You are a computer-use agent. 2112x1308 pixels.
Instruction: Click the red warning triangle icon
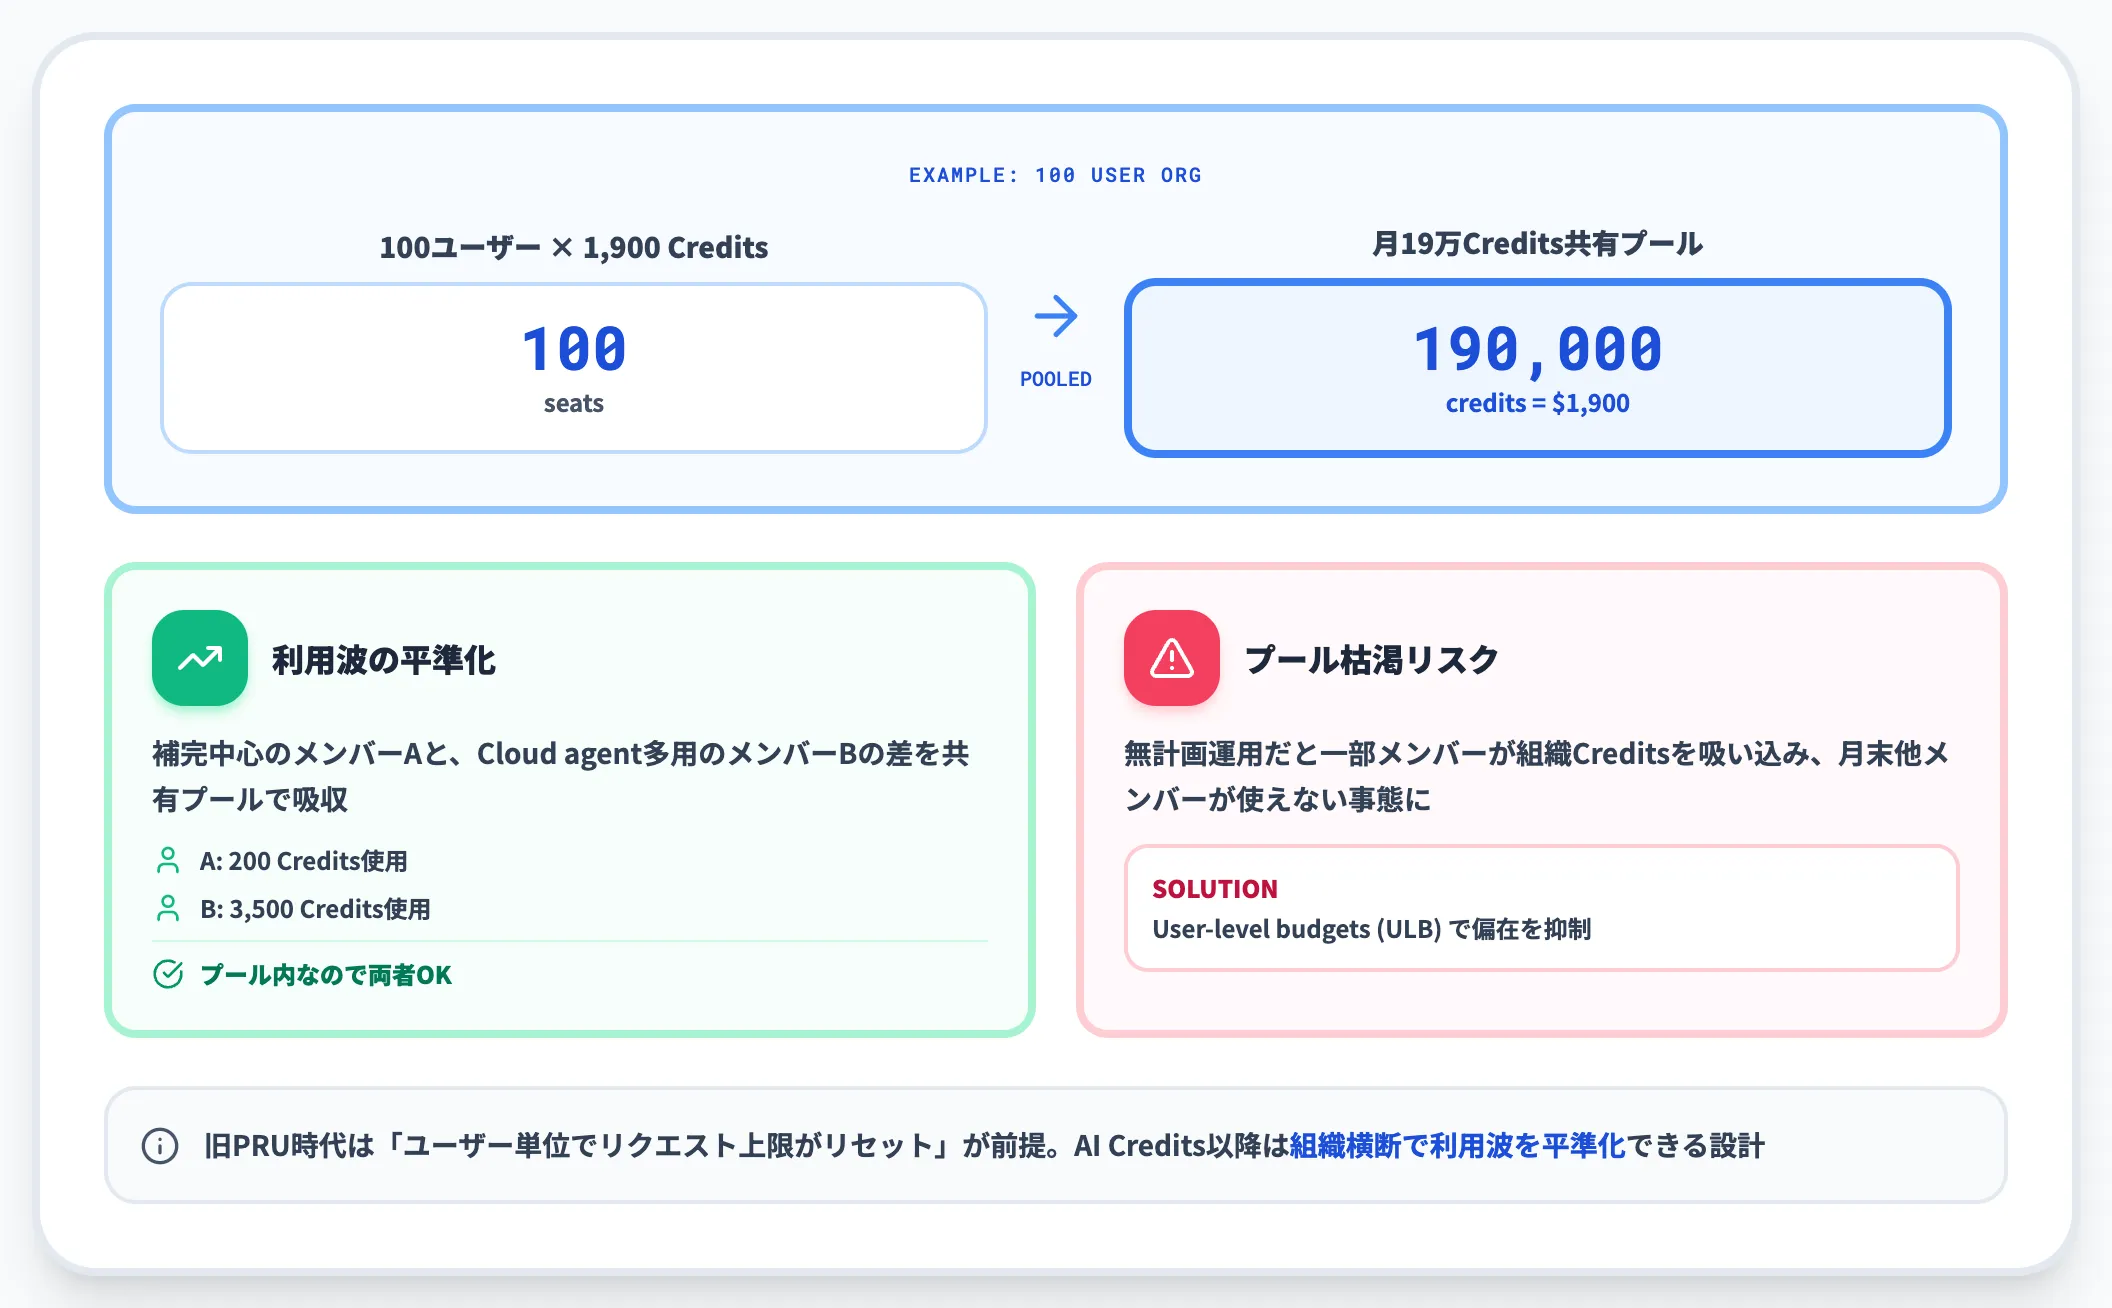pos(1172,658)
